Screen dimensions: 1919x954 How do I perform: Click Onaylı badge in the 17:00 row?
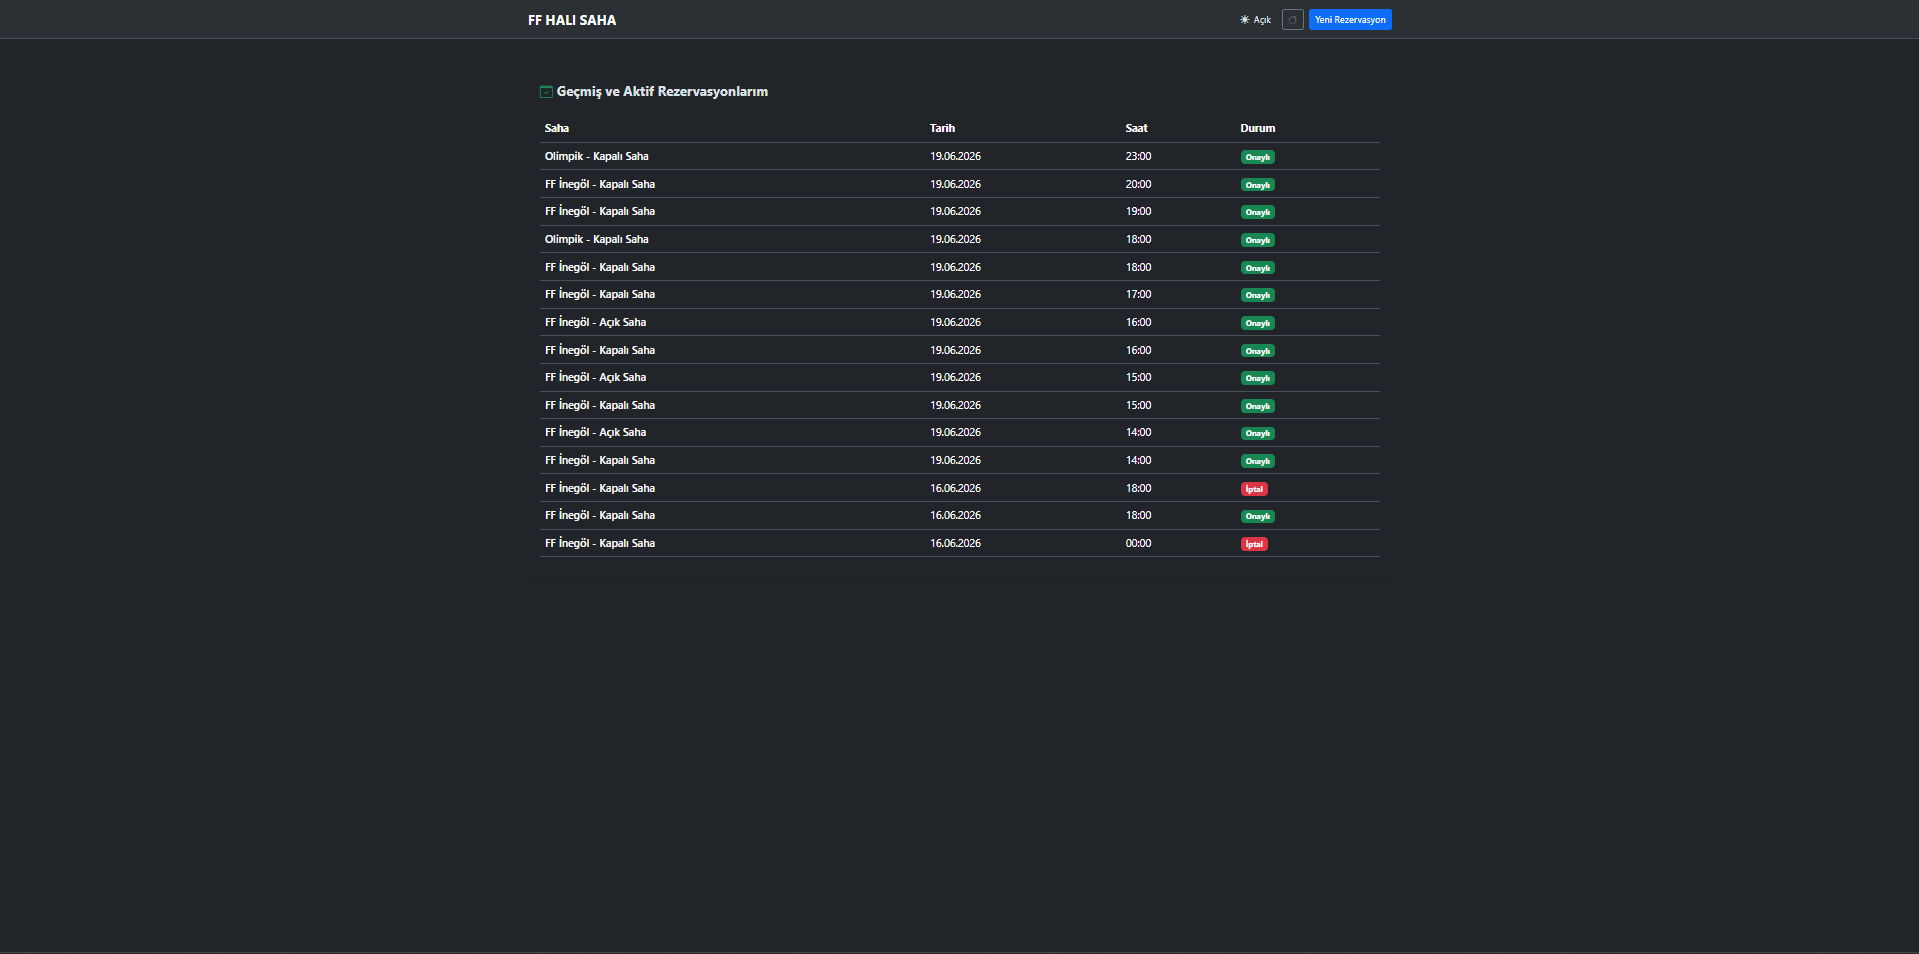tap(1257, 295)
